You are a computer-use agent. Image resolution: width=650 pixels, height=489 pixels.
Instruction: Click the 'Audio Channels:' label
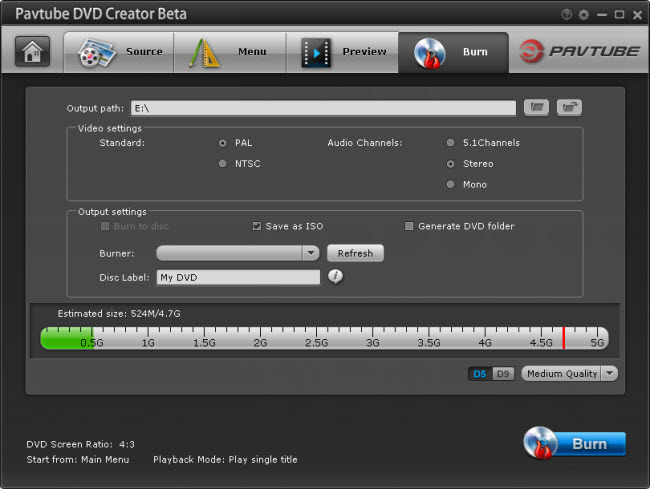365,143
